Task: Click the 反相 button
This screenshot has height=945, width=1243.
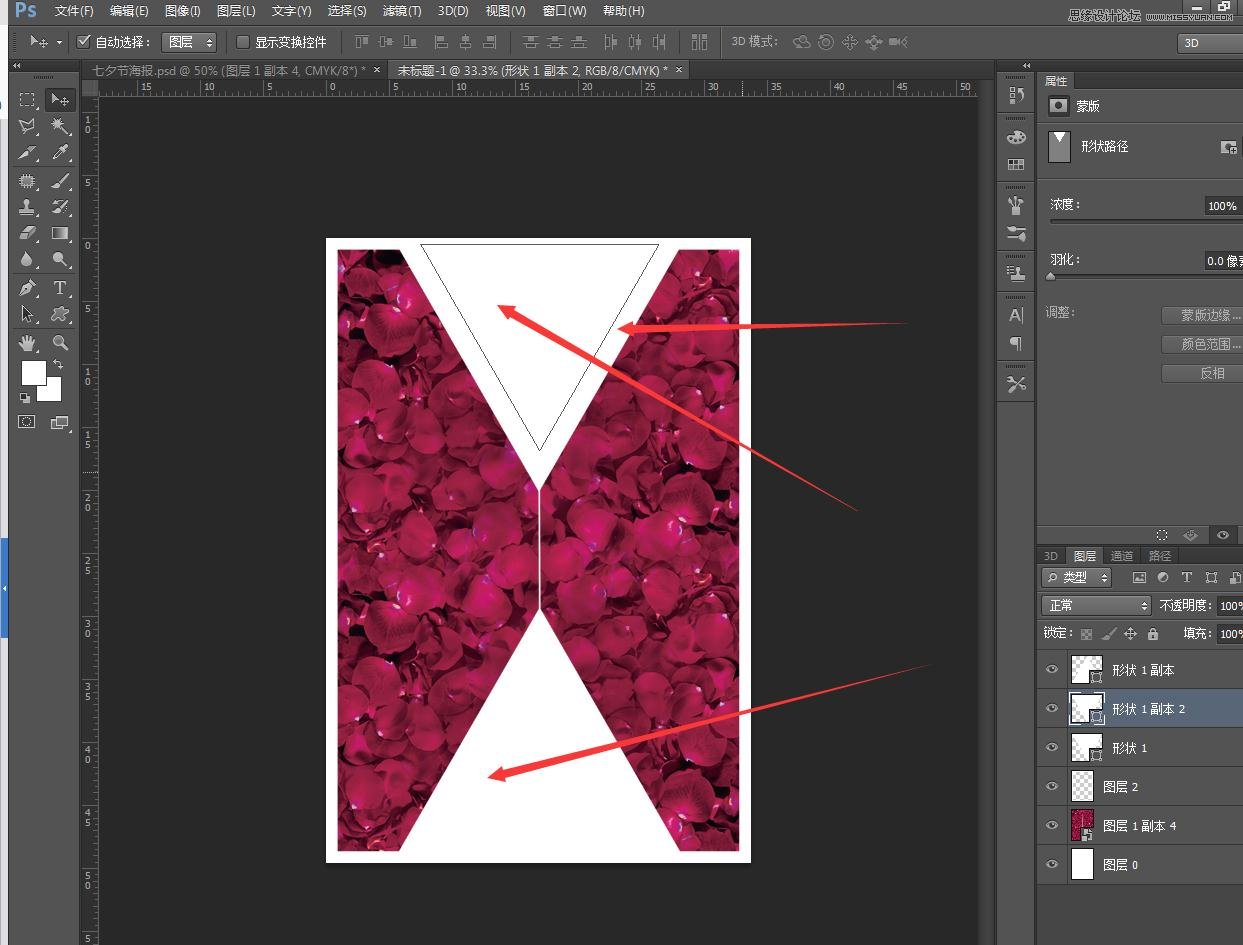Action: click(1202, 373)
